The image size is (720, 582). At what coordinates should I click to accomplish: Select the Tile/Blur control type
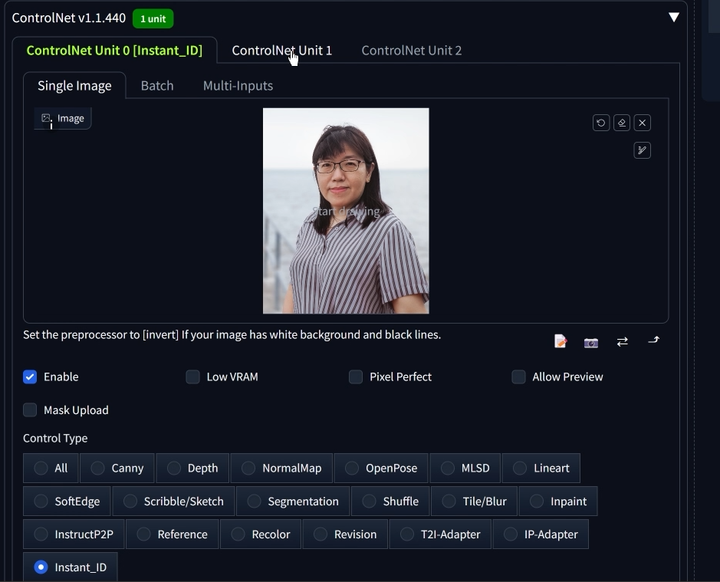click(474, 501)
